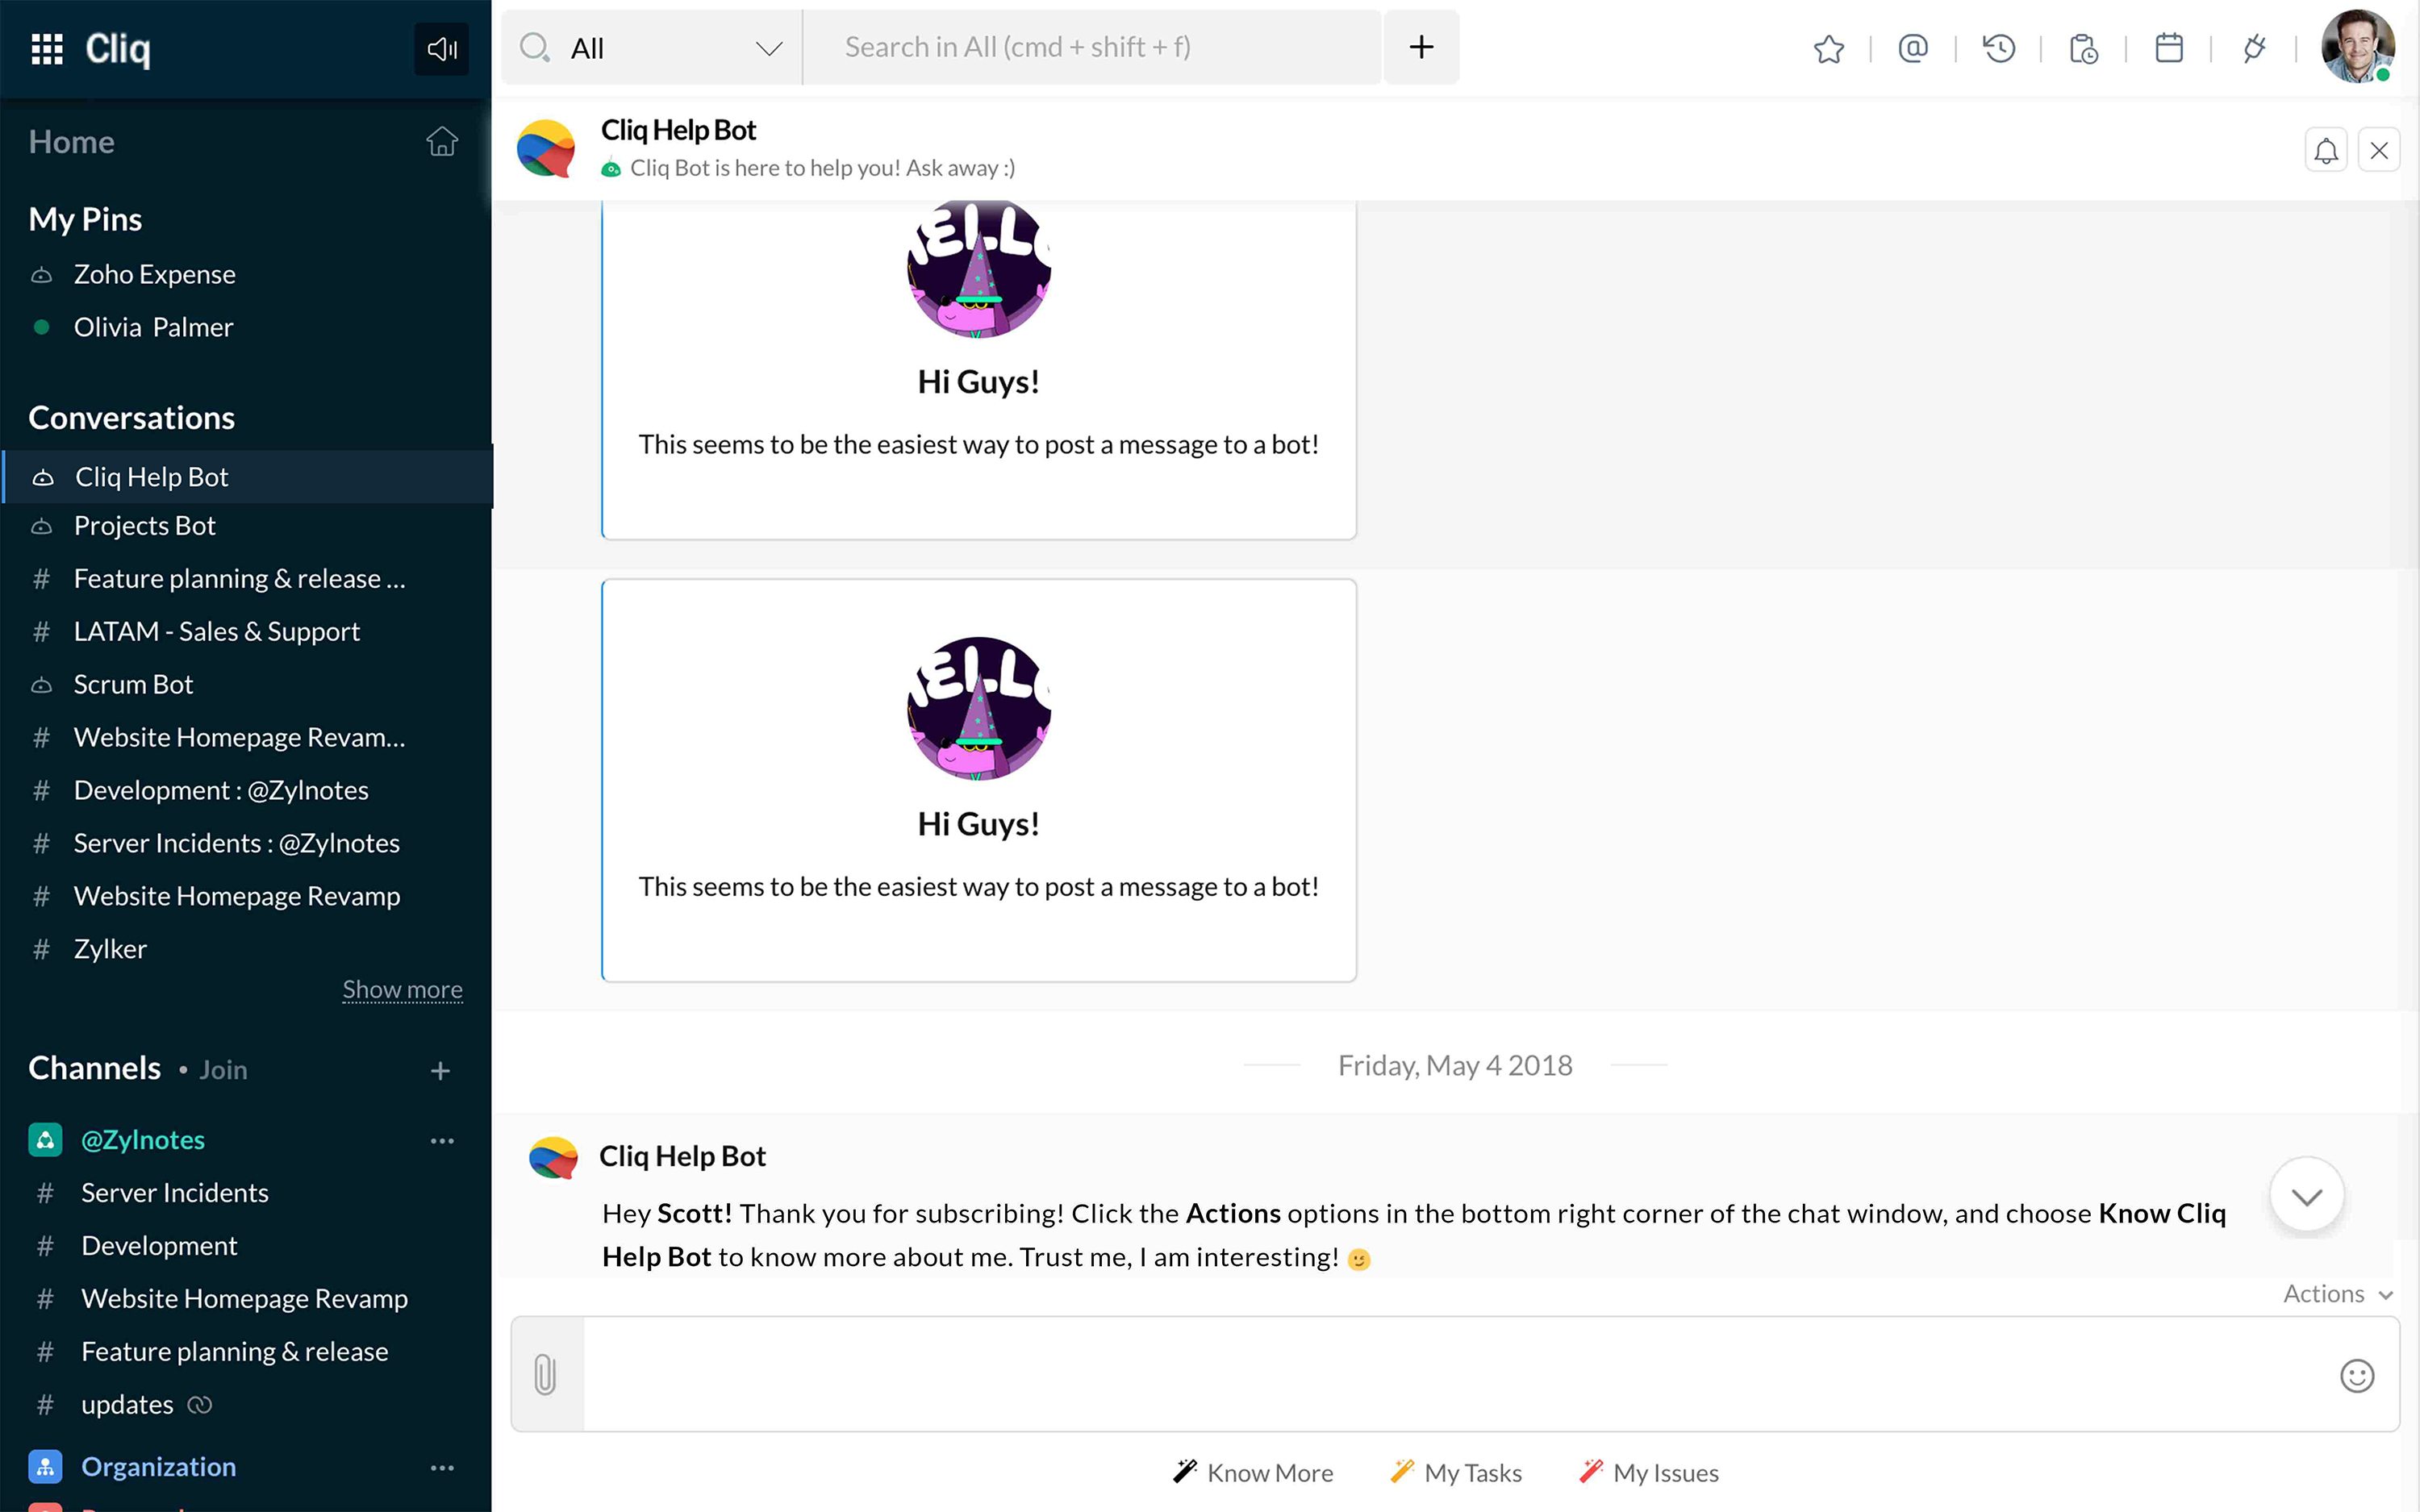
Task: Expand the Actions dropdown above message box
Action: [2337, 1294]
